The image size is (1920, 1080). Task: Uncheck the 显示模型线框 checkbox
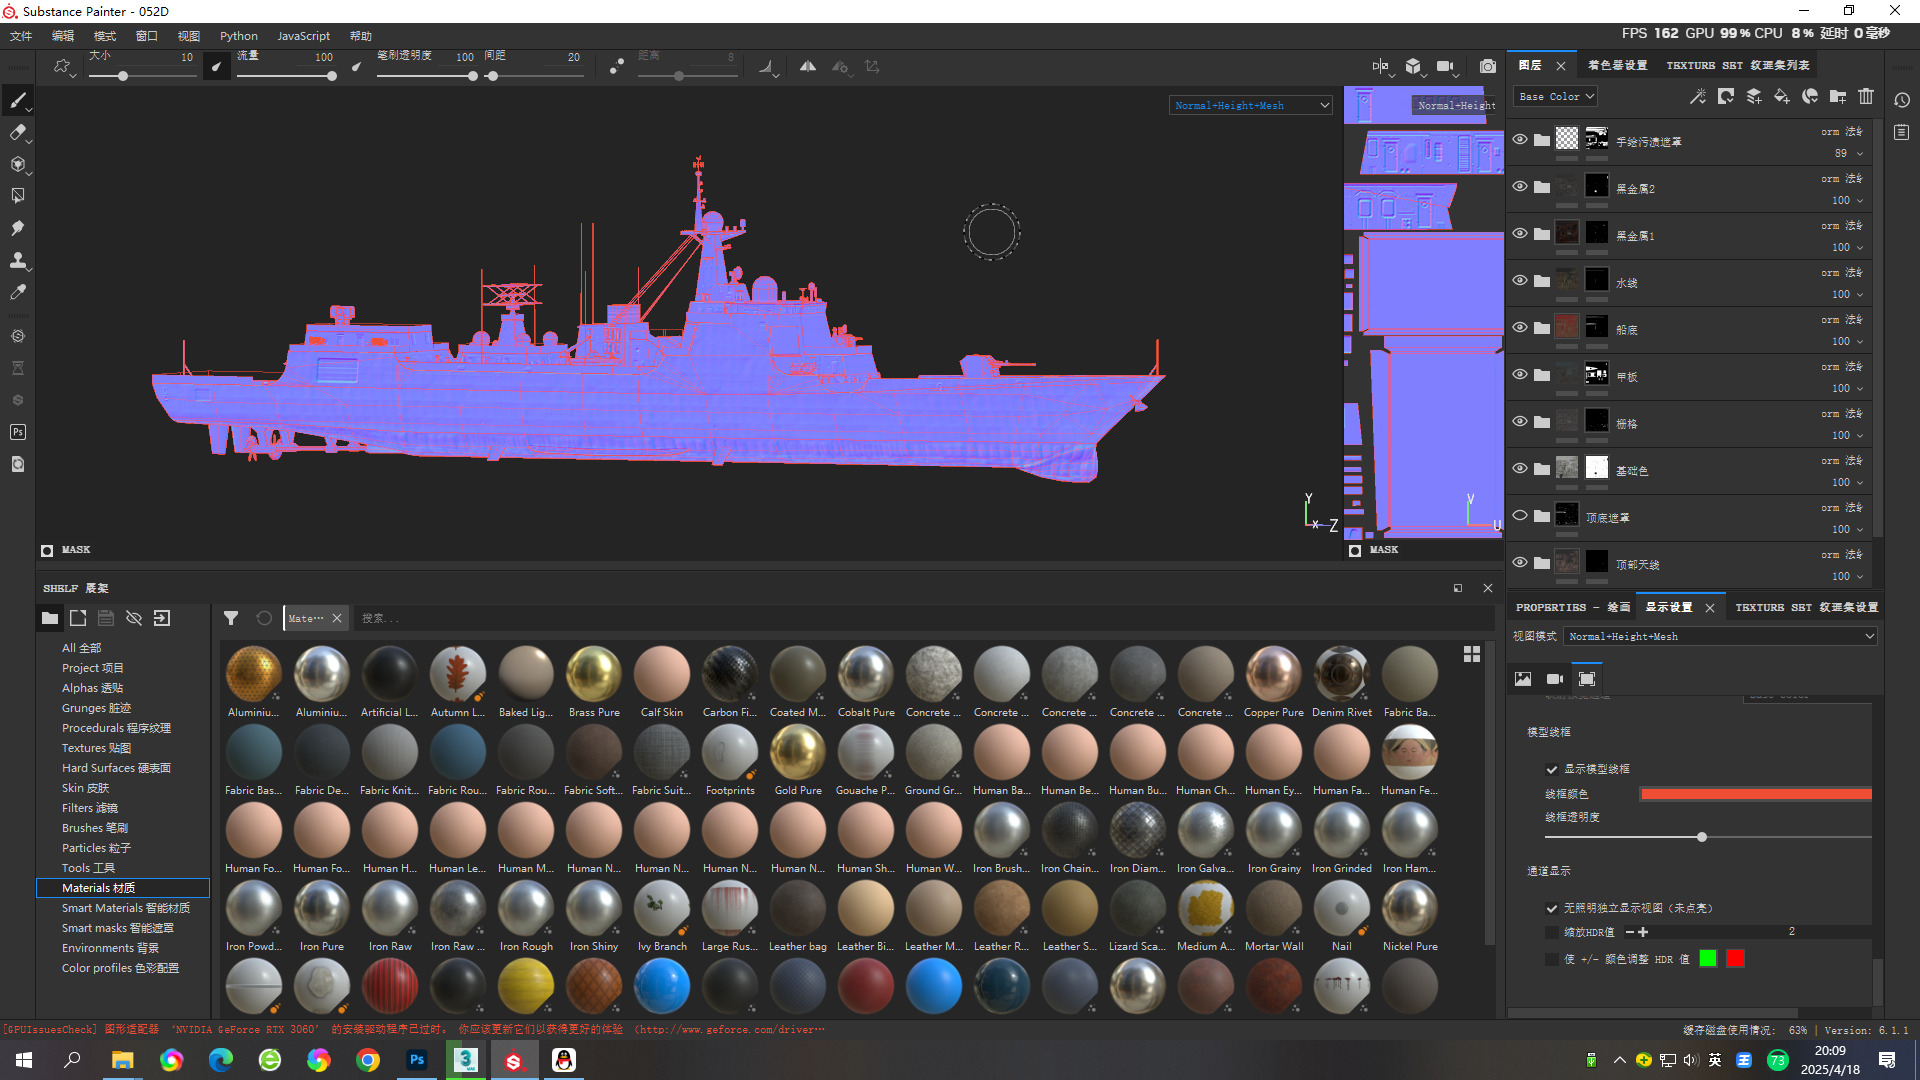click(1552, 769)
